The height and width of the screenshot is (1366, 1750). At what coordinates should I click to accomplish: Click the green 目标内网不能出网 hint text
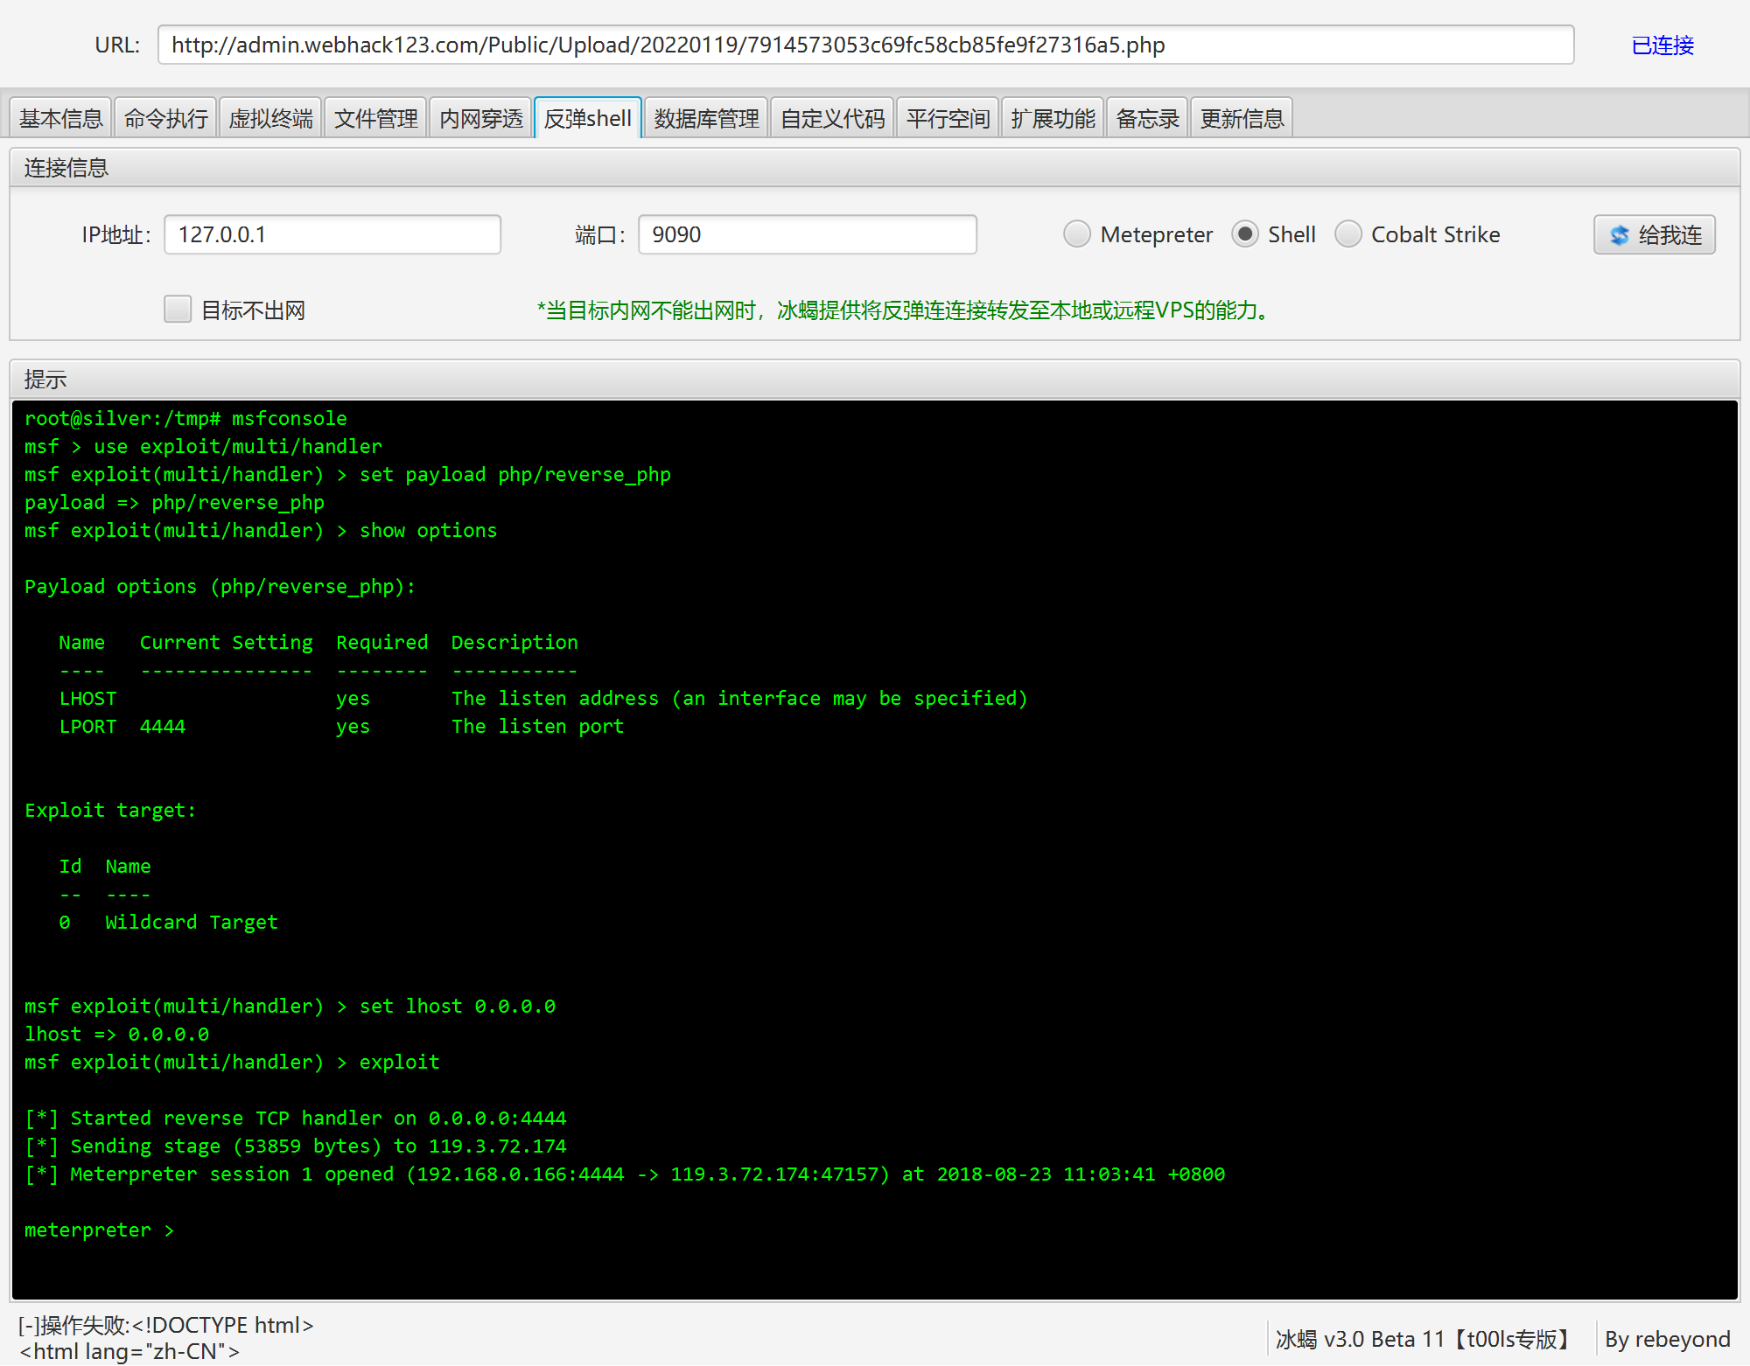point(904,310)
